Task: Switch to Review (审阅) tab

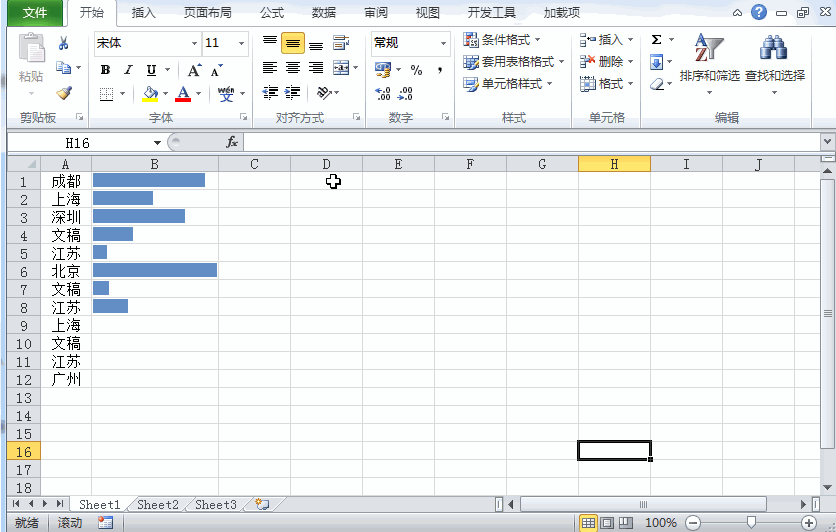Action: [376, 12]
